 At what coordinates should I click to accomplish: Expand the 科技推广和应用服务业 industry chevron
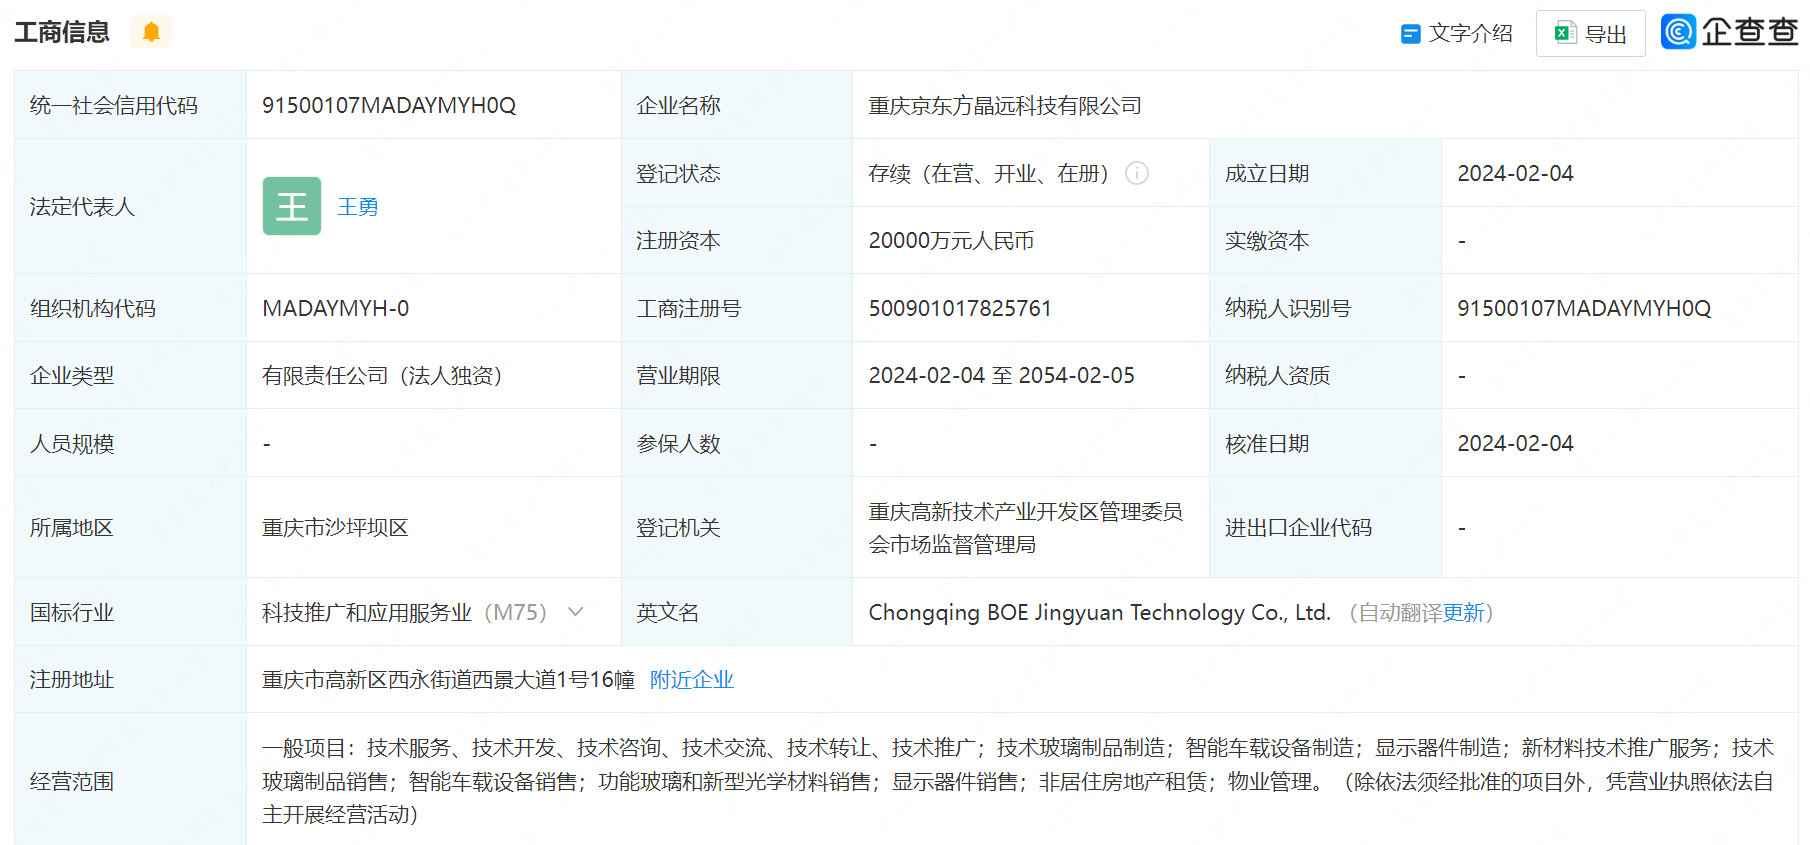tap(575, 612)
